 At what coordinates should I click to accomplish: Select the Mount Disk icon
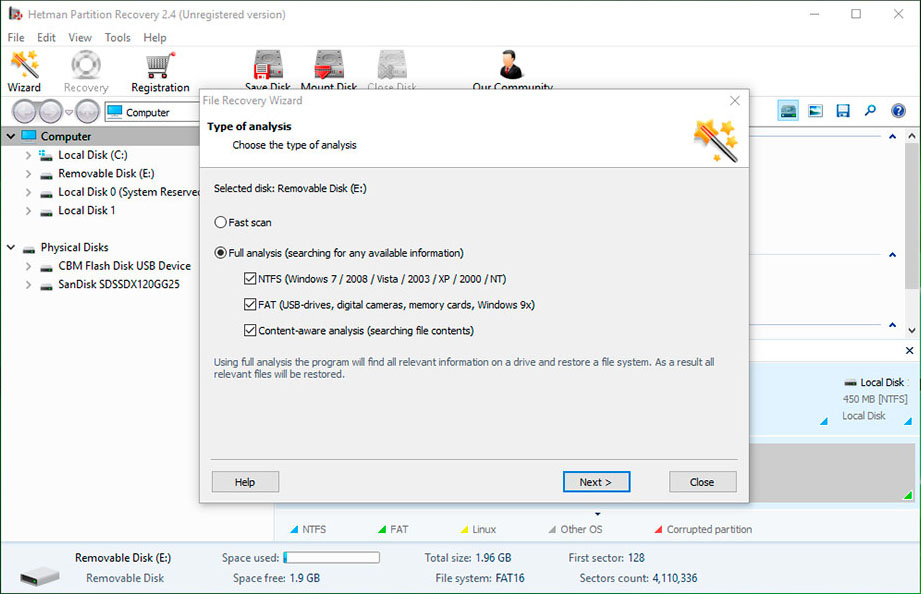(328, 63)
